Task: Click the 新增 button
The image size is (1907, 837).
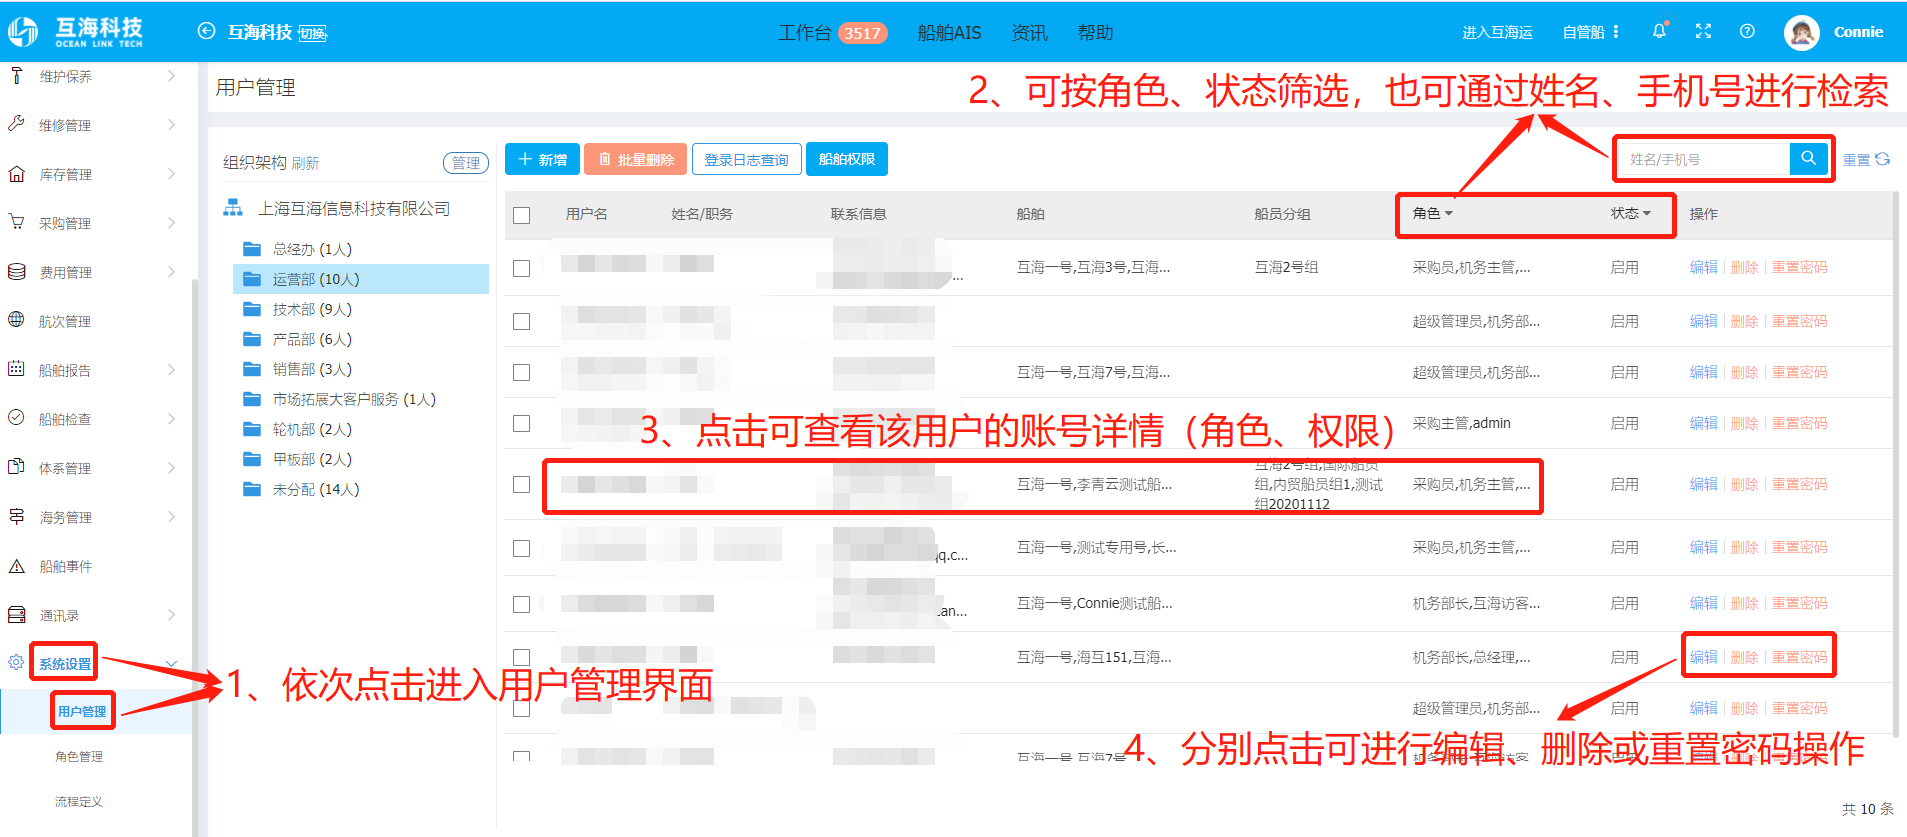Action: 542,159
